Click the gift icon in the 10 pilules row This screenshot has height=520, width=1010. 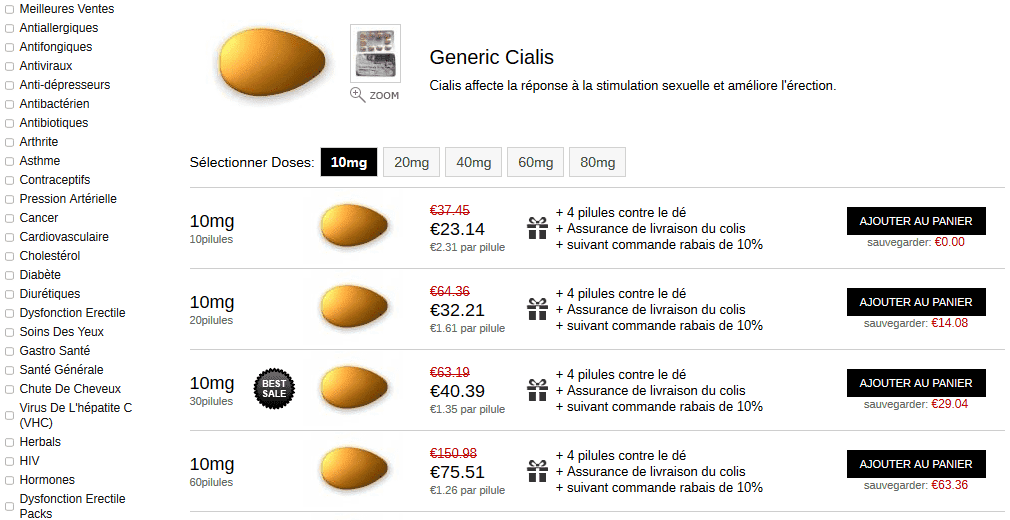[x=537, y=228]
